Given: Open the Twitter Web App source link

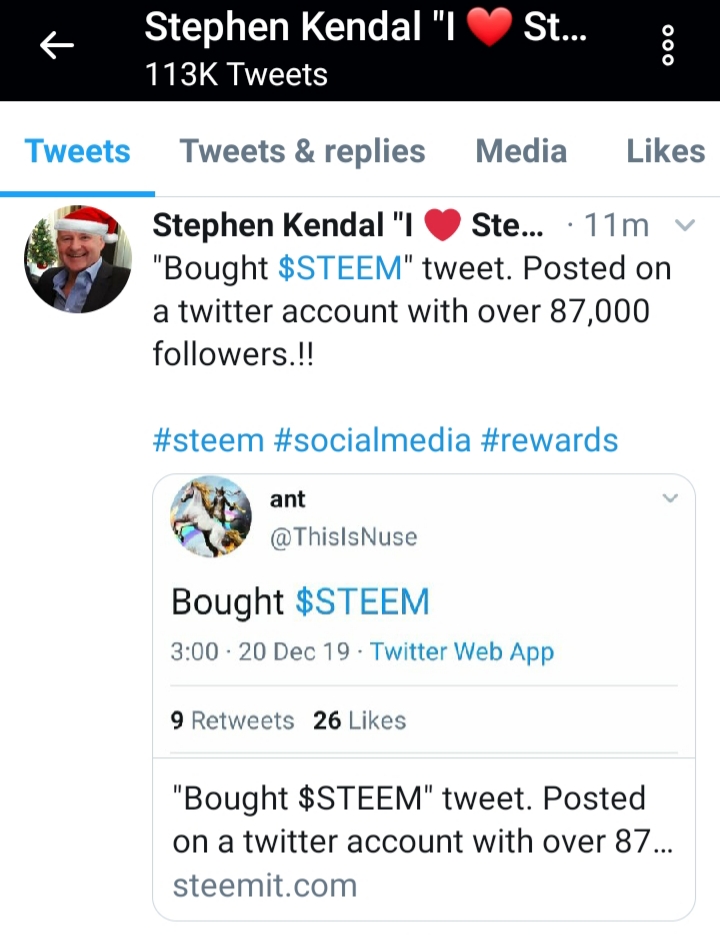Looking at the screenshot, I should click(462, 652).
